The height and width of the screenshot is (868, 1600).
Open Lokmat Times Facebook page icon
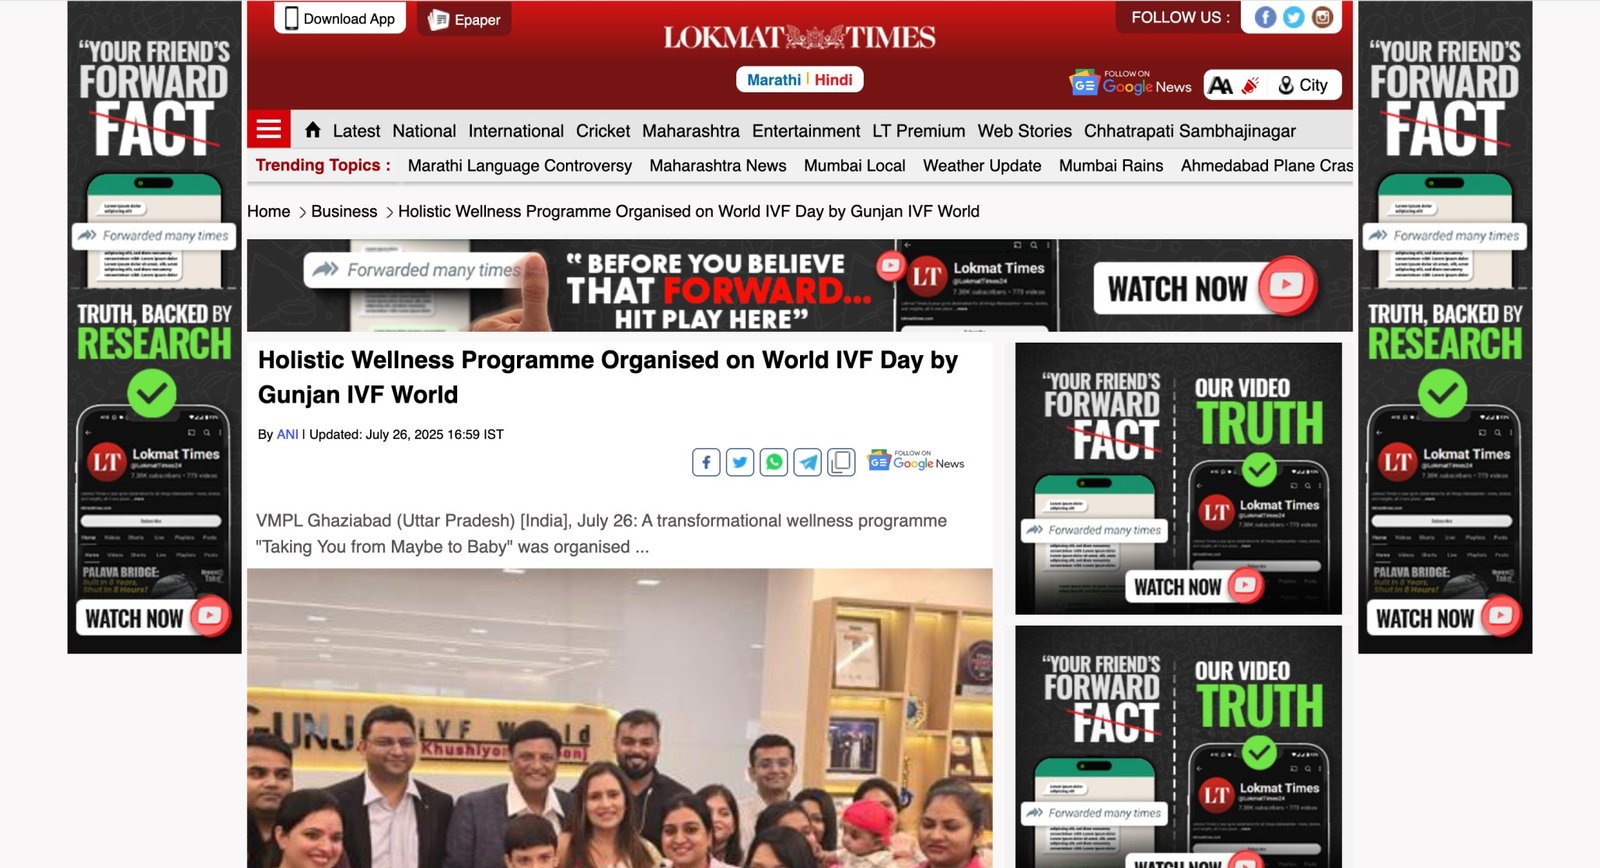pyautogui.click(x=1265, y=17)
